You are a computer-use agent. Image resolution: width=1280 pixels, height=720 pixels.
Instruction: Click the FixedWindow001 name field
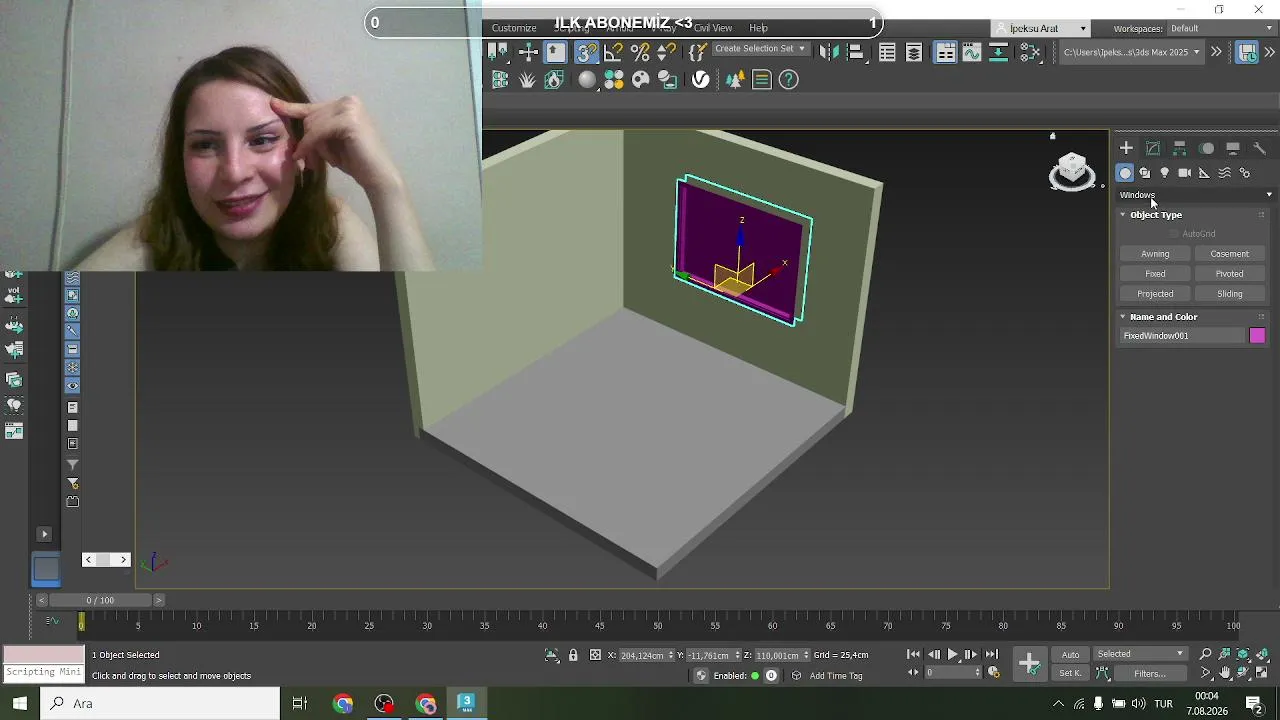click(x=1182, y=336)
